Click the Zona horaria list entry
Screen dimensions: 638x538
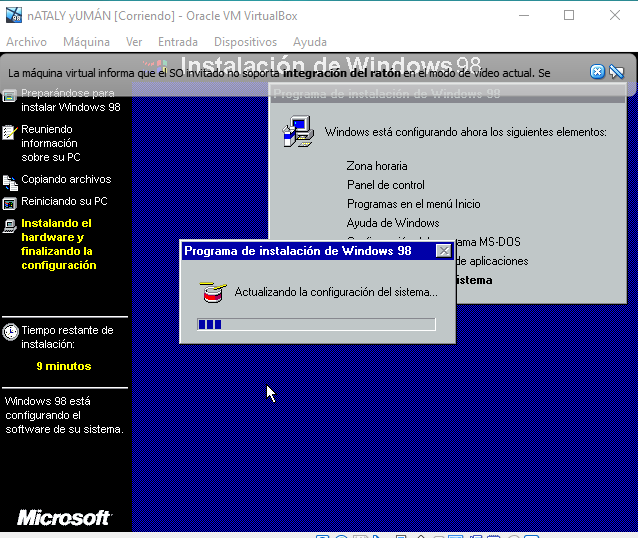coord(377,166)
